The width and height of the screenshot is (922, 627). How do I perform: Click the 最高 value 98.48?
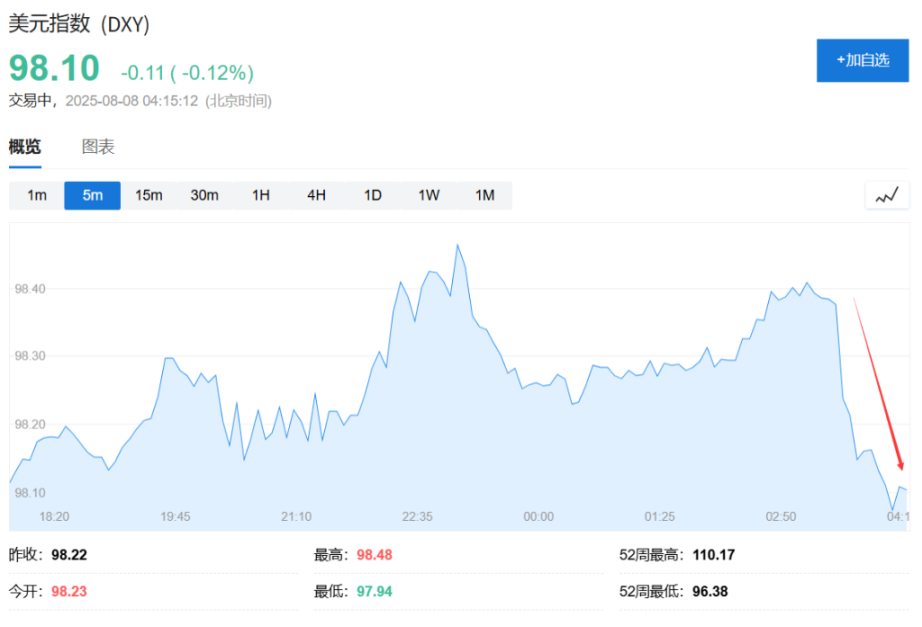click(374, 555)
